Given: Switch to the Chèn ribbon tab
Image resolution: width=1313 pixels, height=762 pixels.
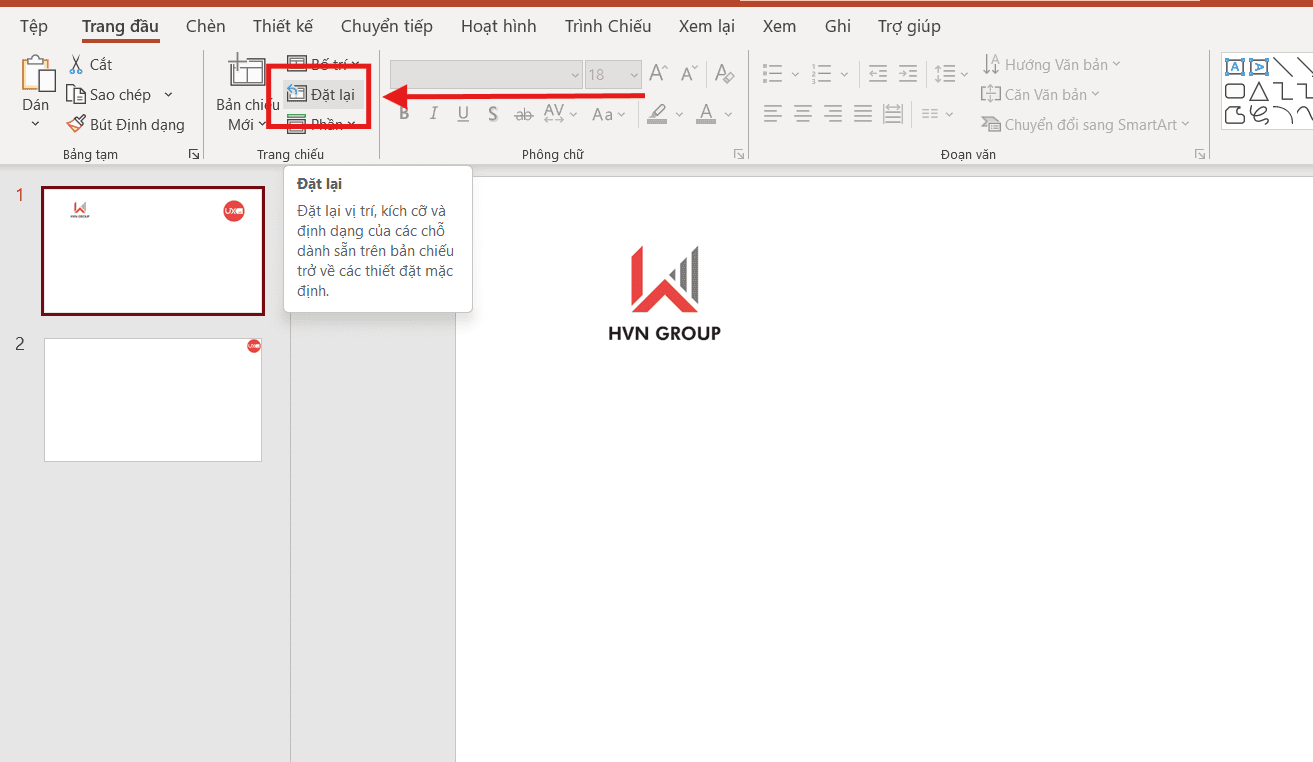Looking at the screenshot, I should [205, 26].
